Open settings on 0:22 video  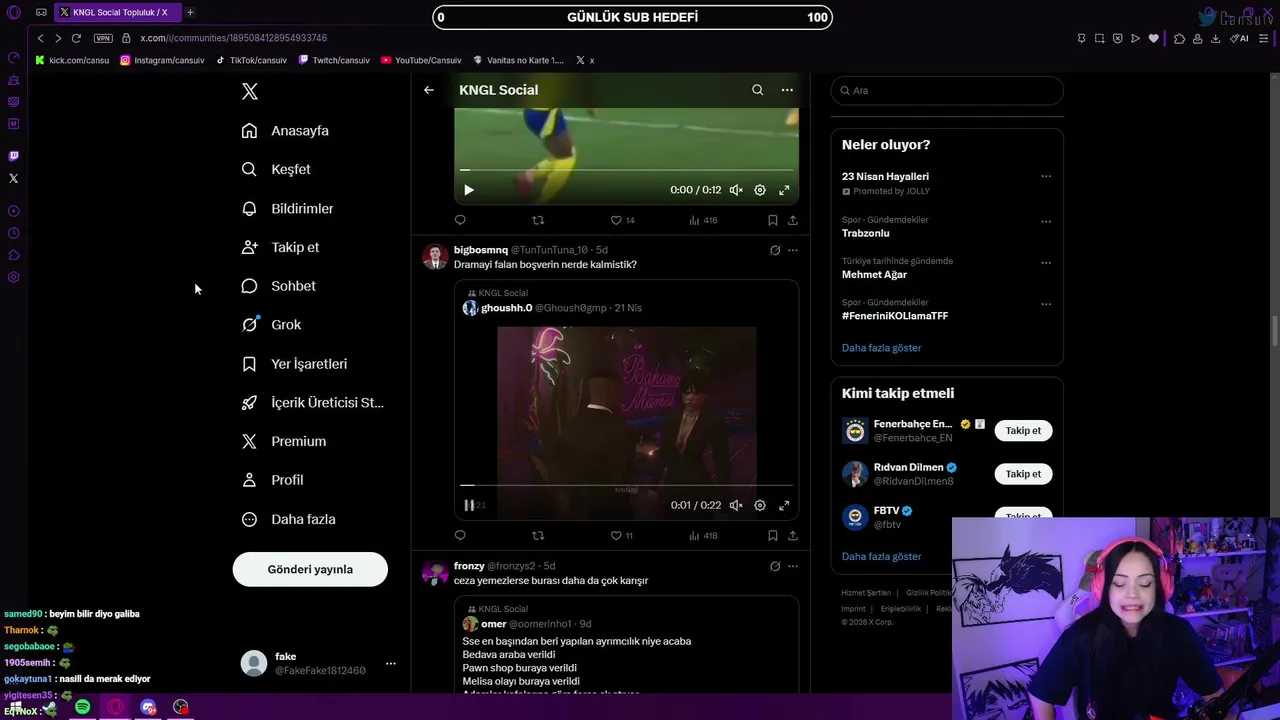[760, 505]
